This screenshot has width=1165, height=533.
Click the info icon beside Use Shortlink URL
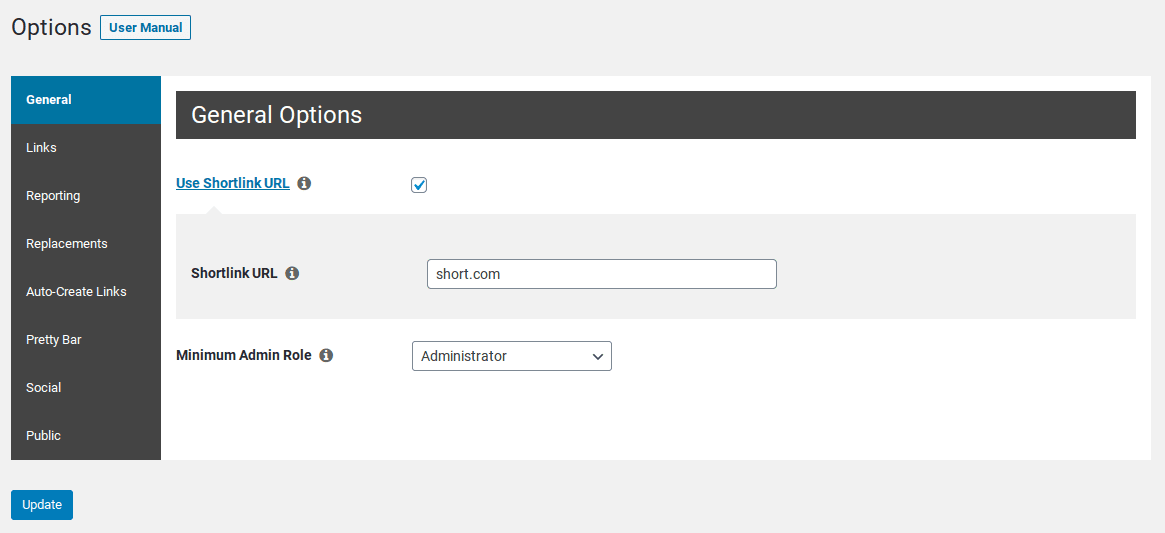pos(304,183)
